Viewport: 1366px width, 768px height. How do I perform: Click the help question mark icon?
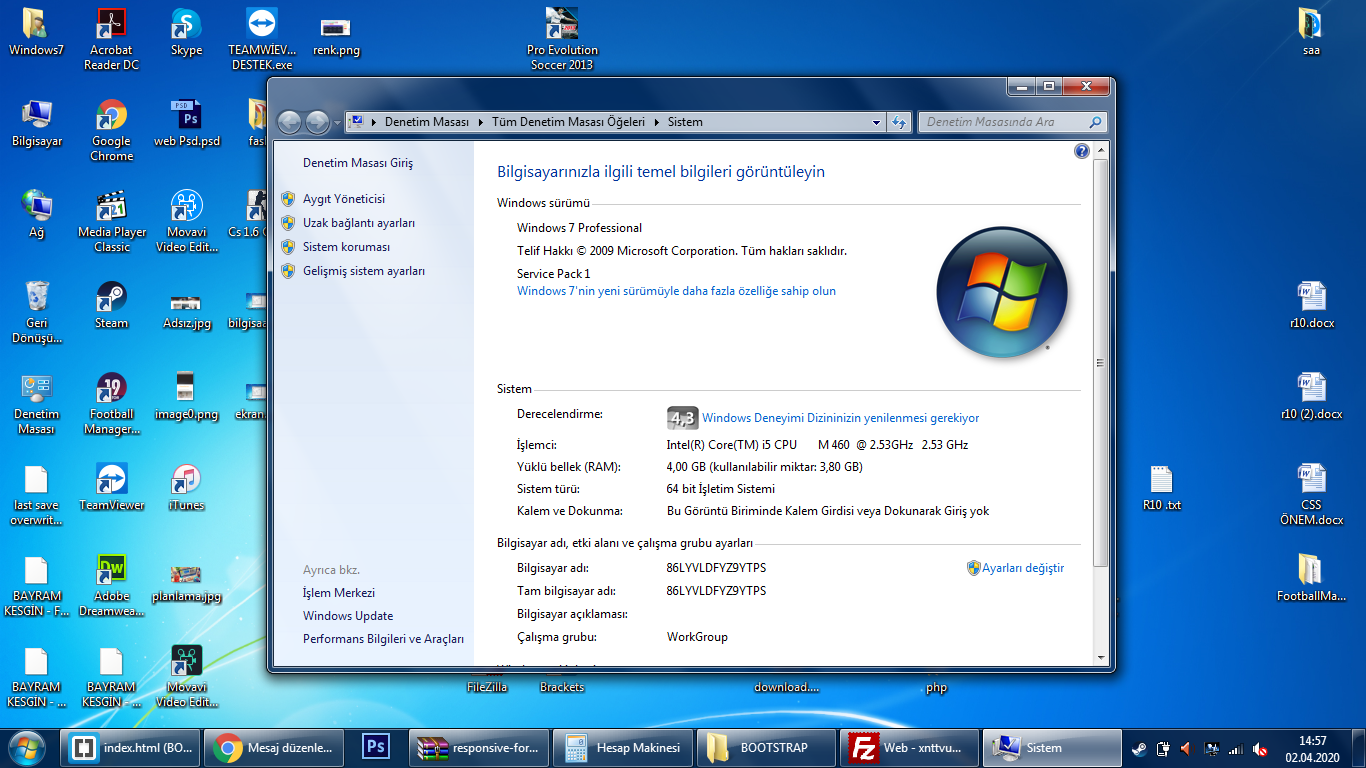pyautogui.click(x=1081, y=151)
